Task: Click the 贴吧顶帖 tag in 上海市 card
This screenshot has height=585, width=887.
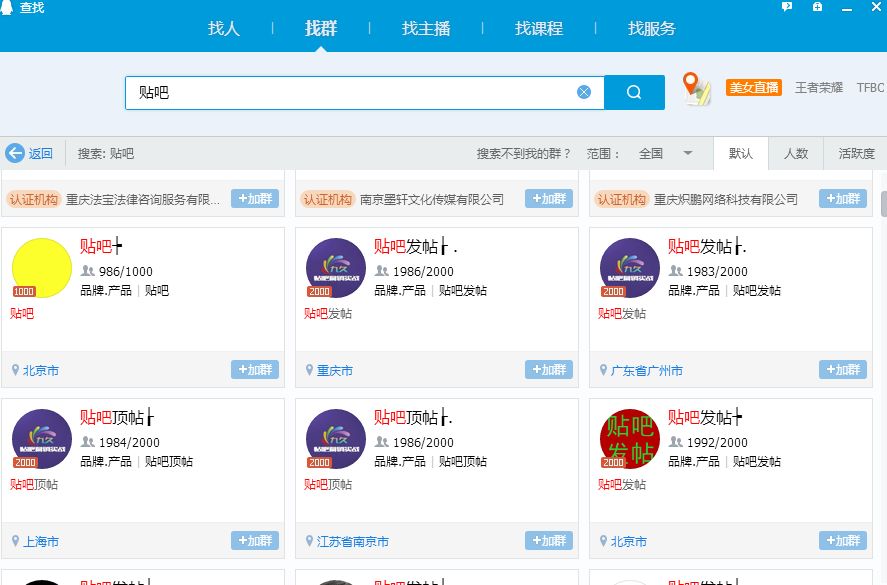Action: 169,462
